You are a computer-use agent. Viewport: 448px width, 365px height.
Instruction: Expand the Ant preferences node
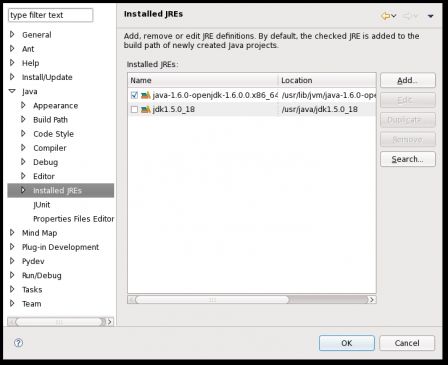point(12,49)
